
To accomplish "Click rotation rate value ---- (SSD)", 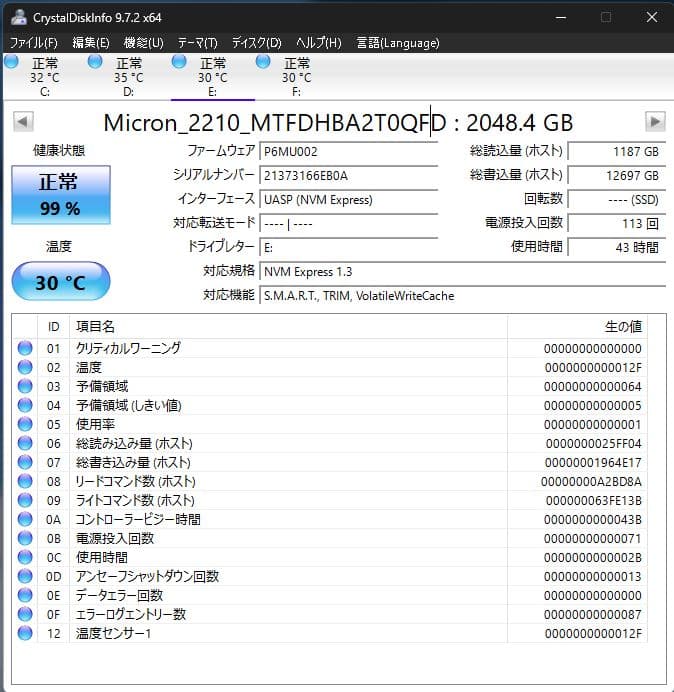I will tap(617, 199).
